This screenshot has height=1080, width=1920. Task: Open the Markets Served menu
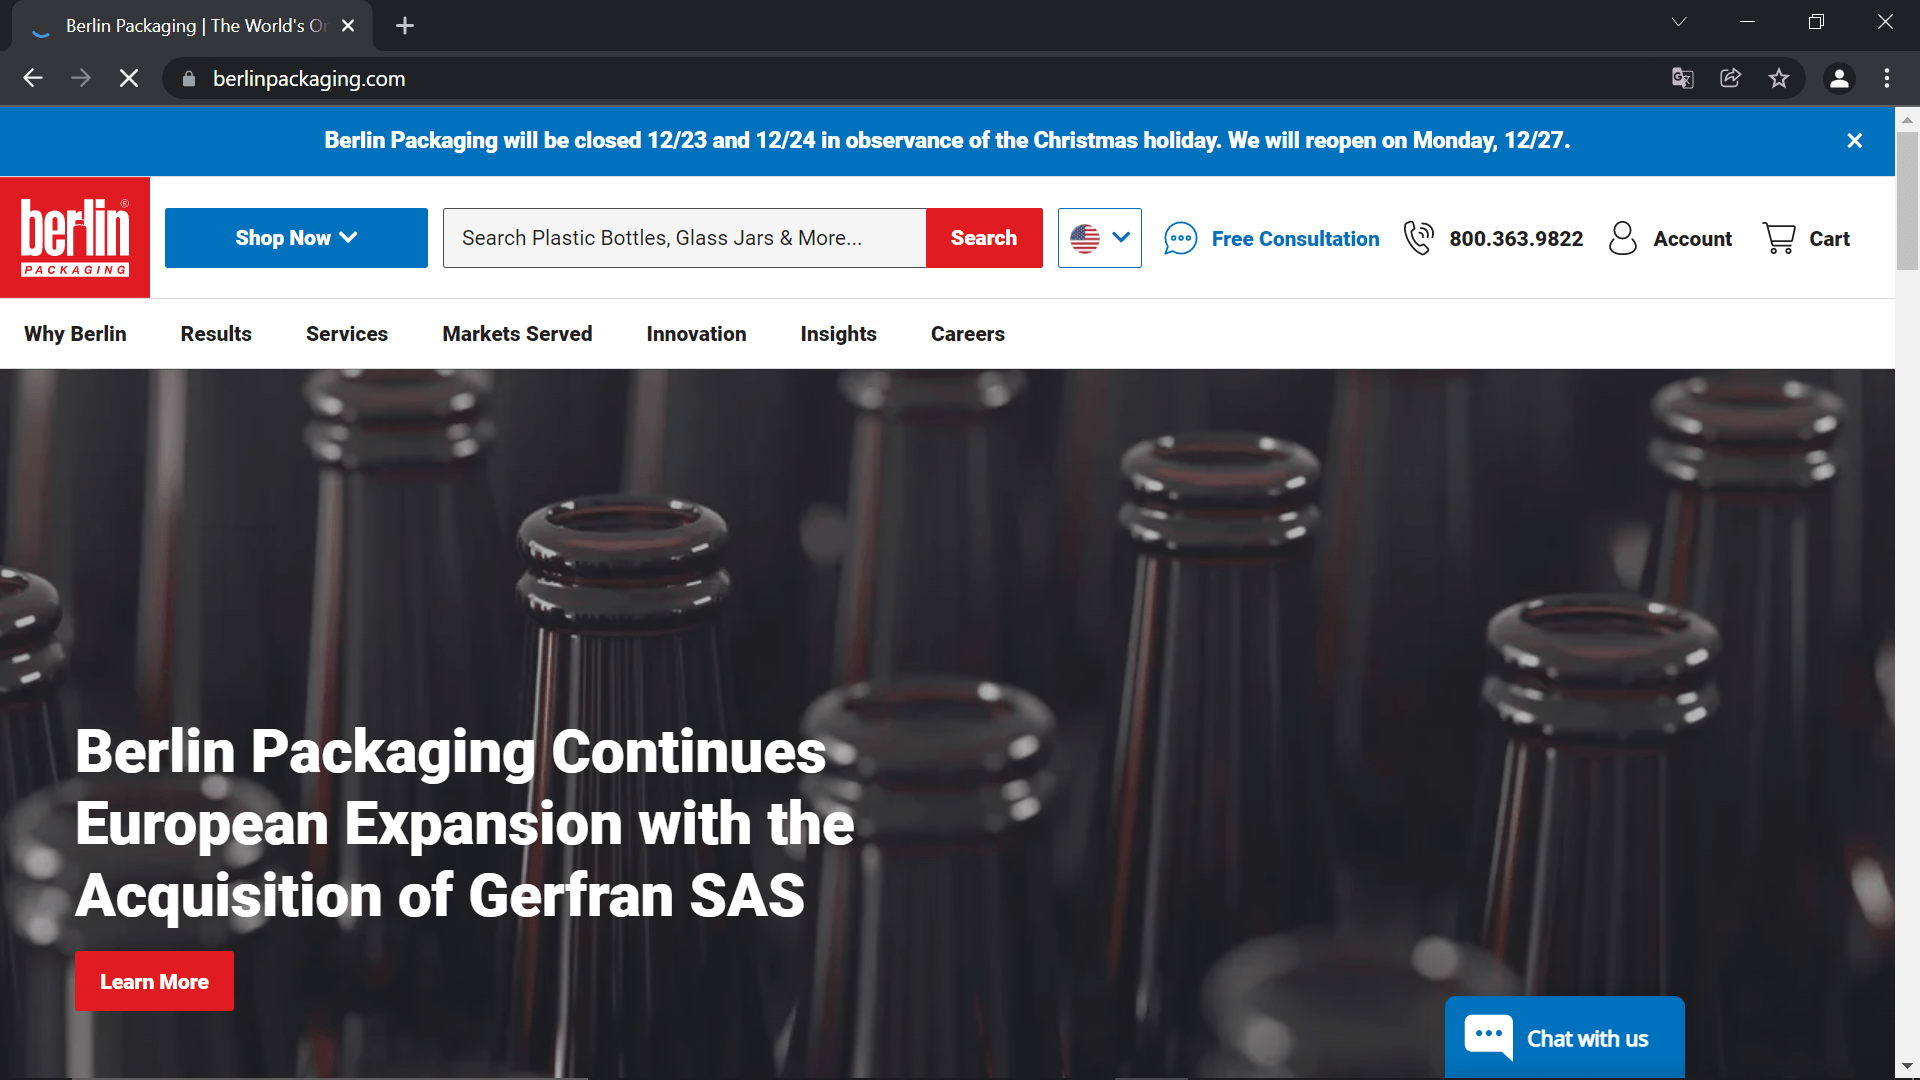click(517, 334)
